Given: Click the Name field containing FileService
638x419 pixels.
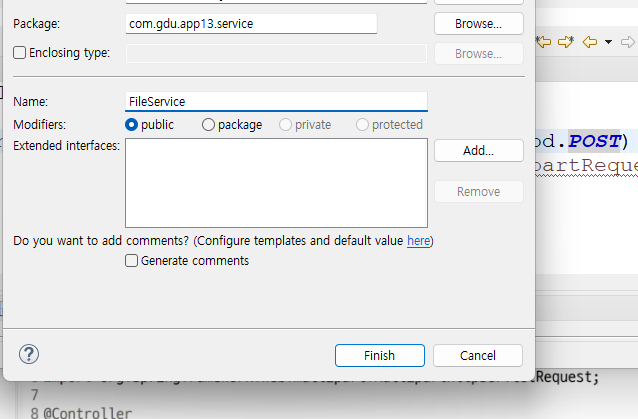Looking at the screenshot, I should pos(276,101).
